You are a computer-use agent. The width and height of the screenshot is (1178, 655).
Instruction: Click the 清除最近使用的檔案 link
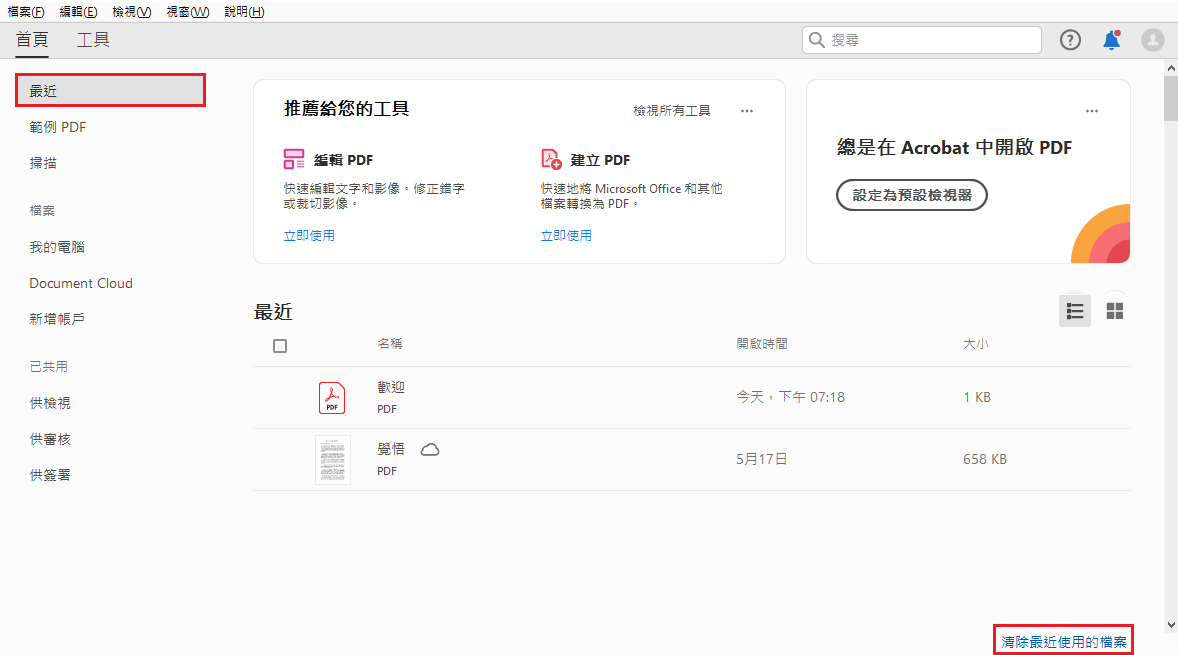pyautogui.click(x=1063, y=639)
